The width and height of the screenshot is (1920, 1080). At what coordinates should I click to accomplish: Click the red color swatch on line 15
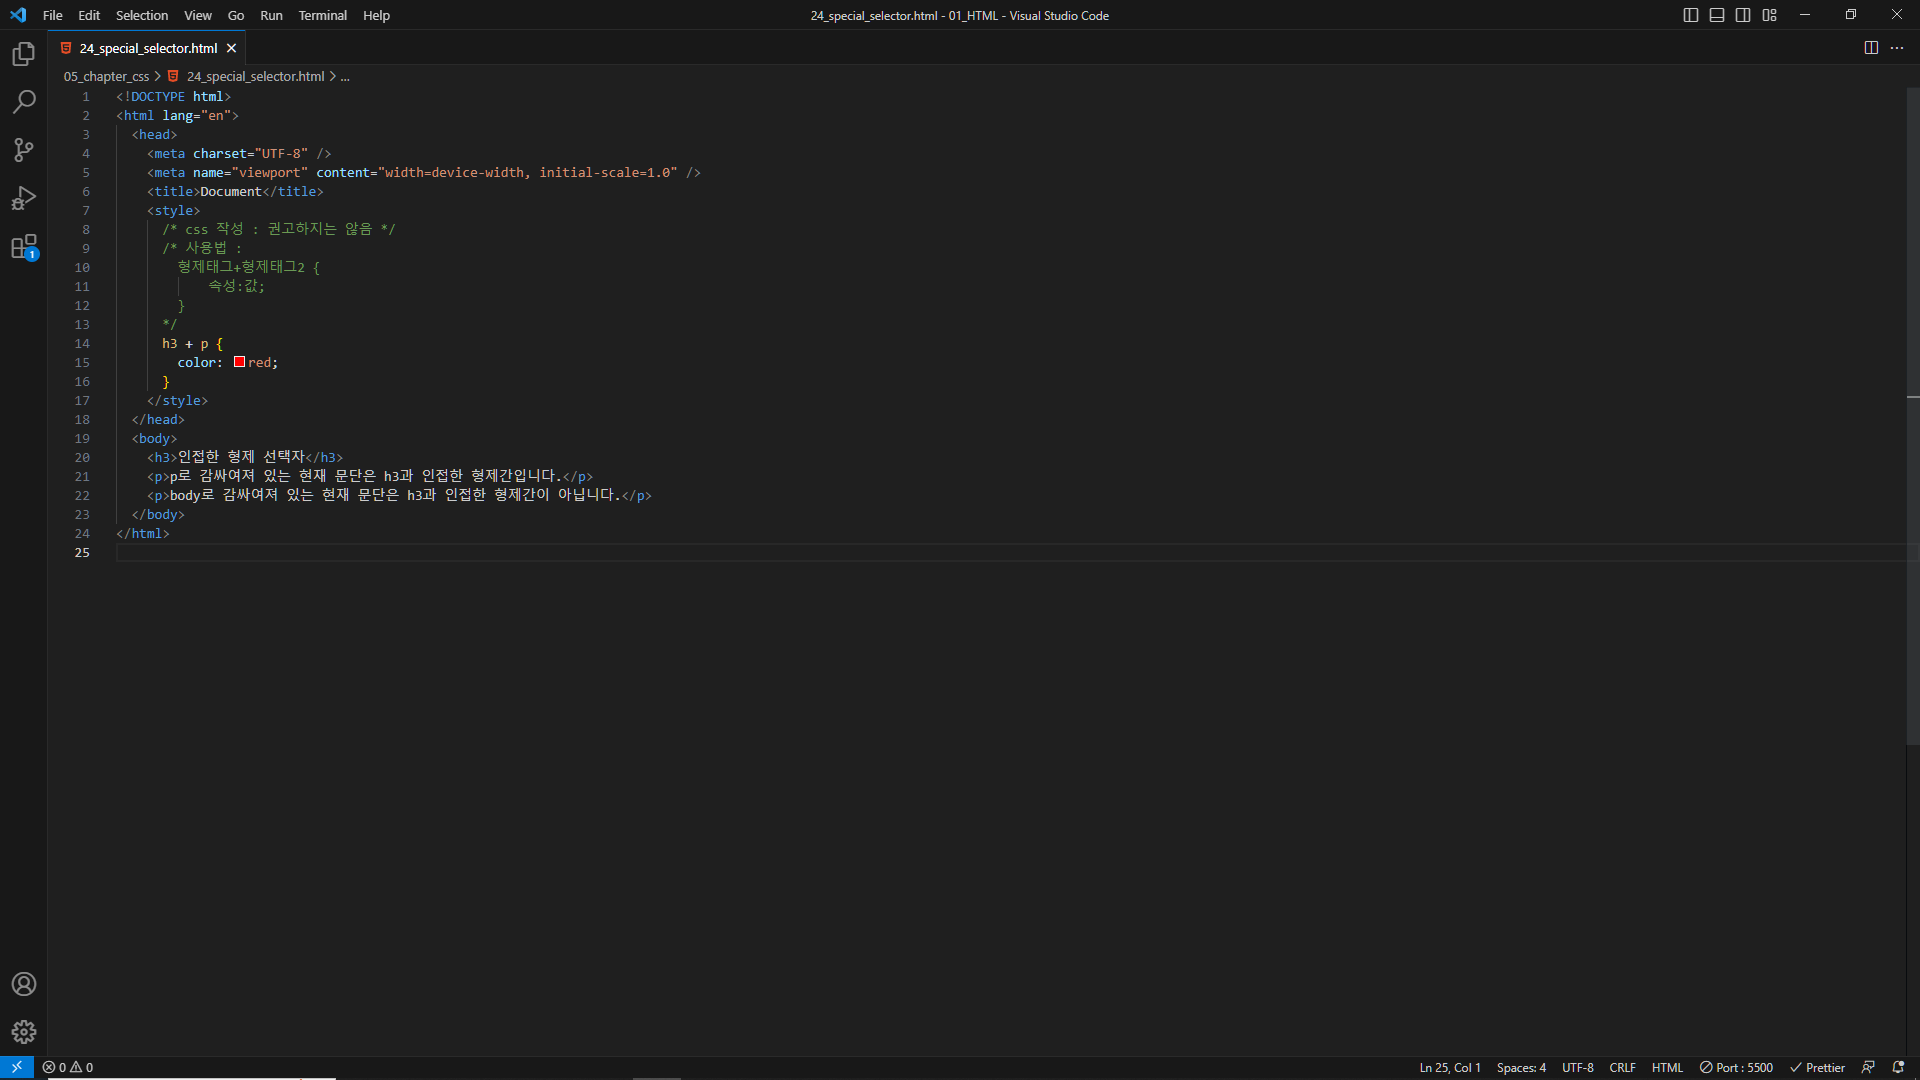[x=240, y=362]
